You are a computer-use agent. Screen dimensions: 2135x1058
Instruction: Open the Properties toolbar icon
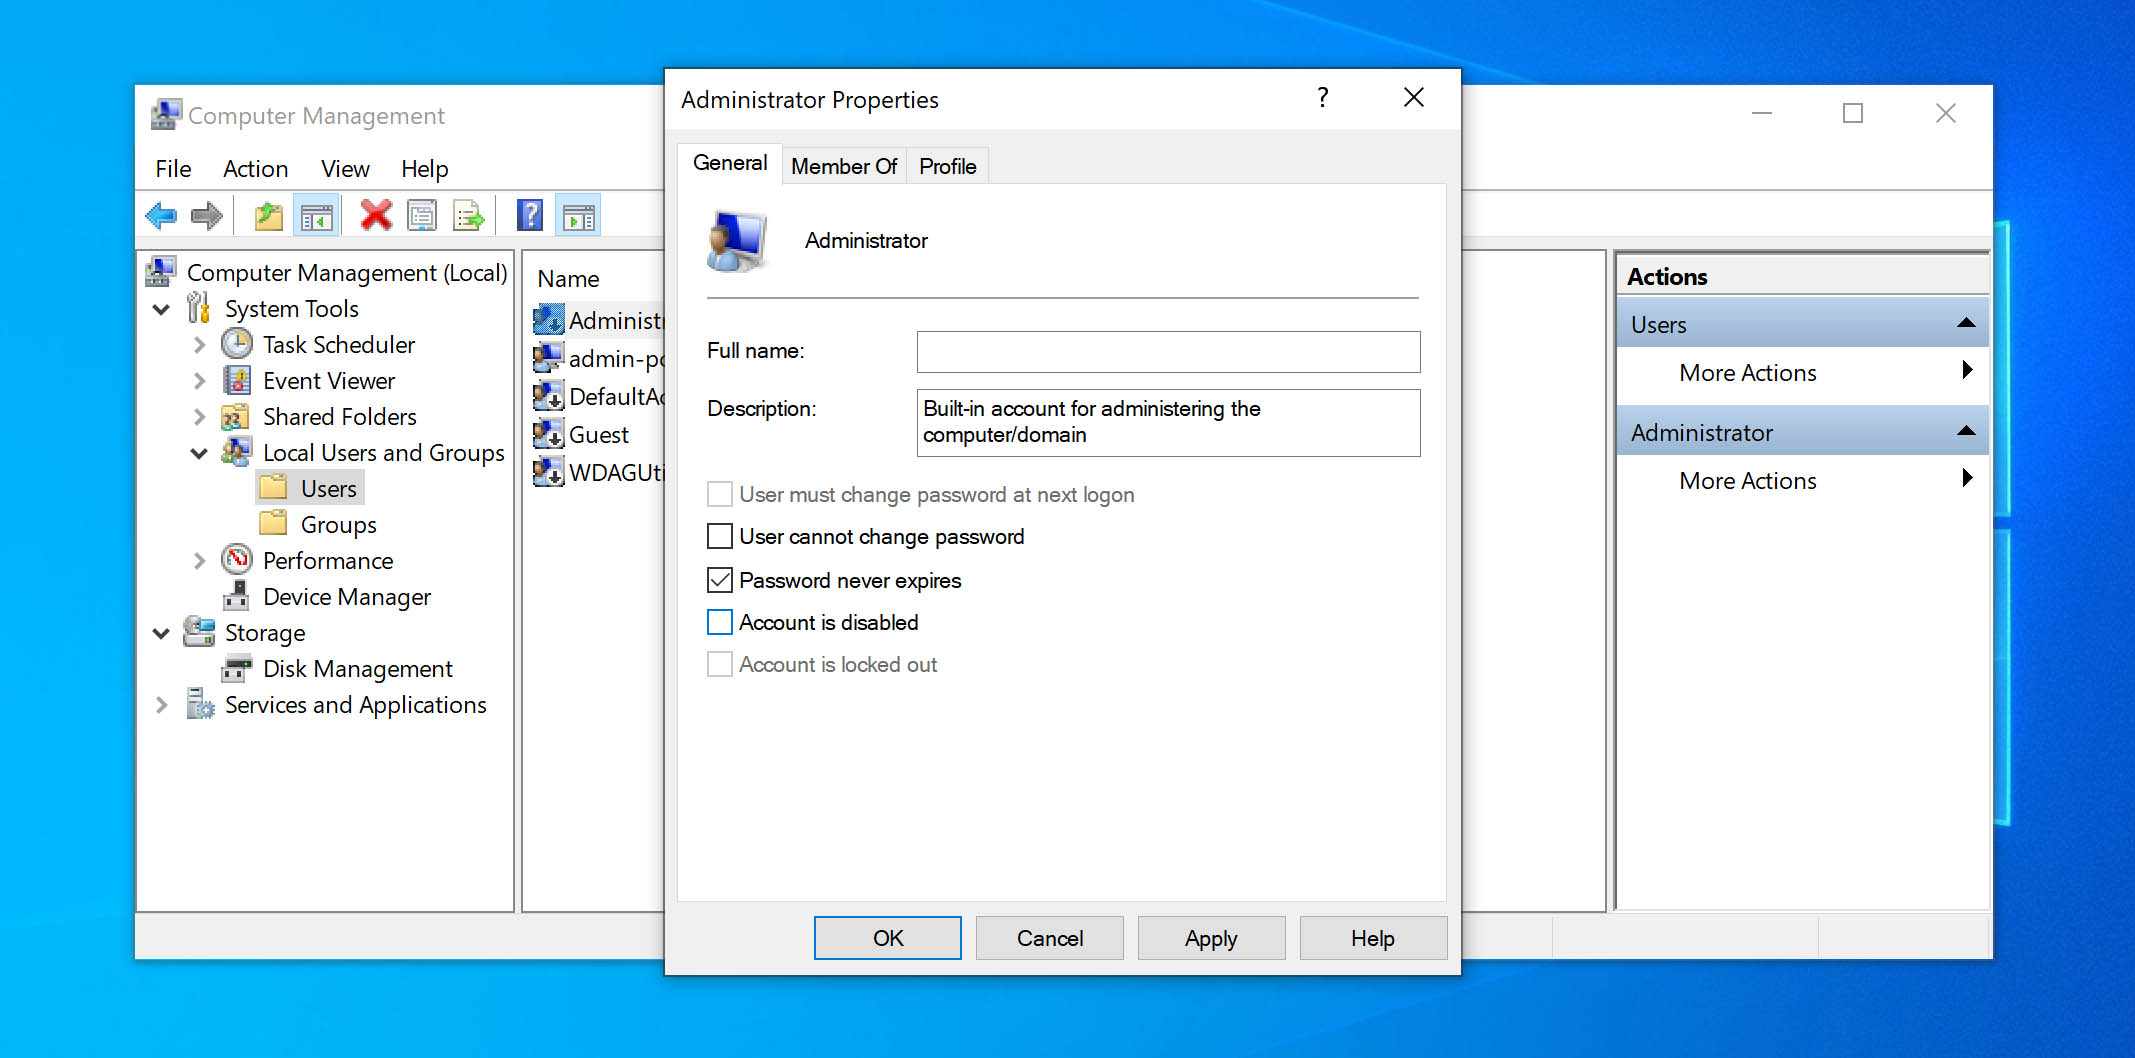(x=422, y=215)
